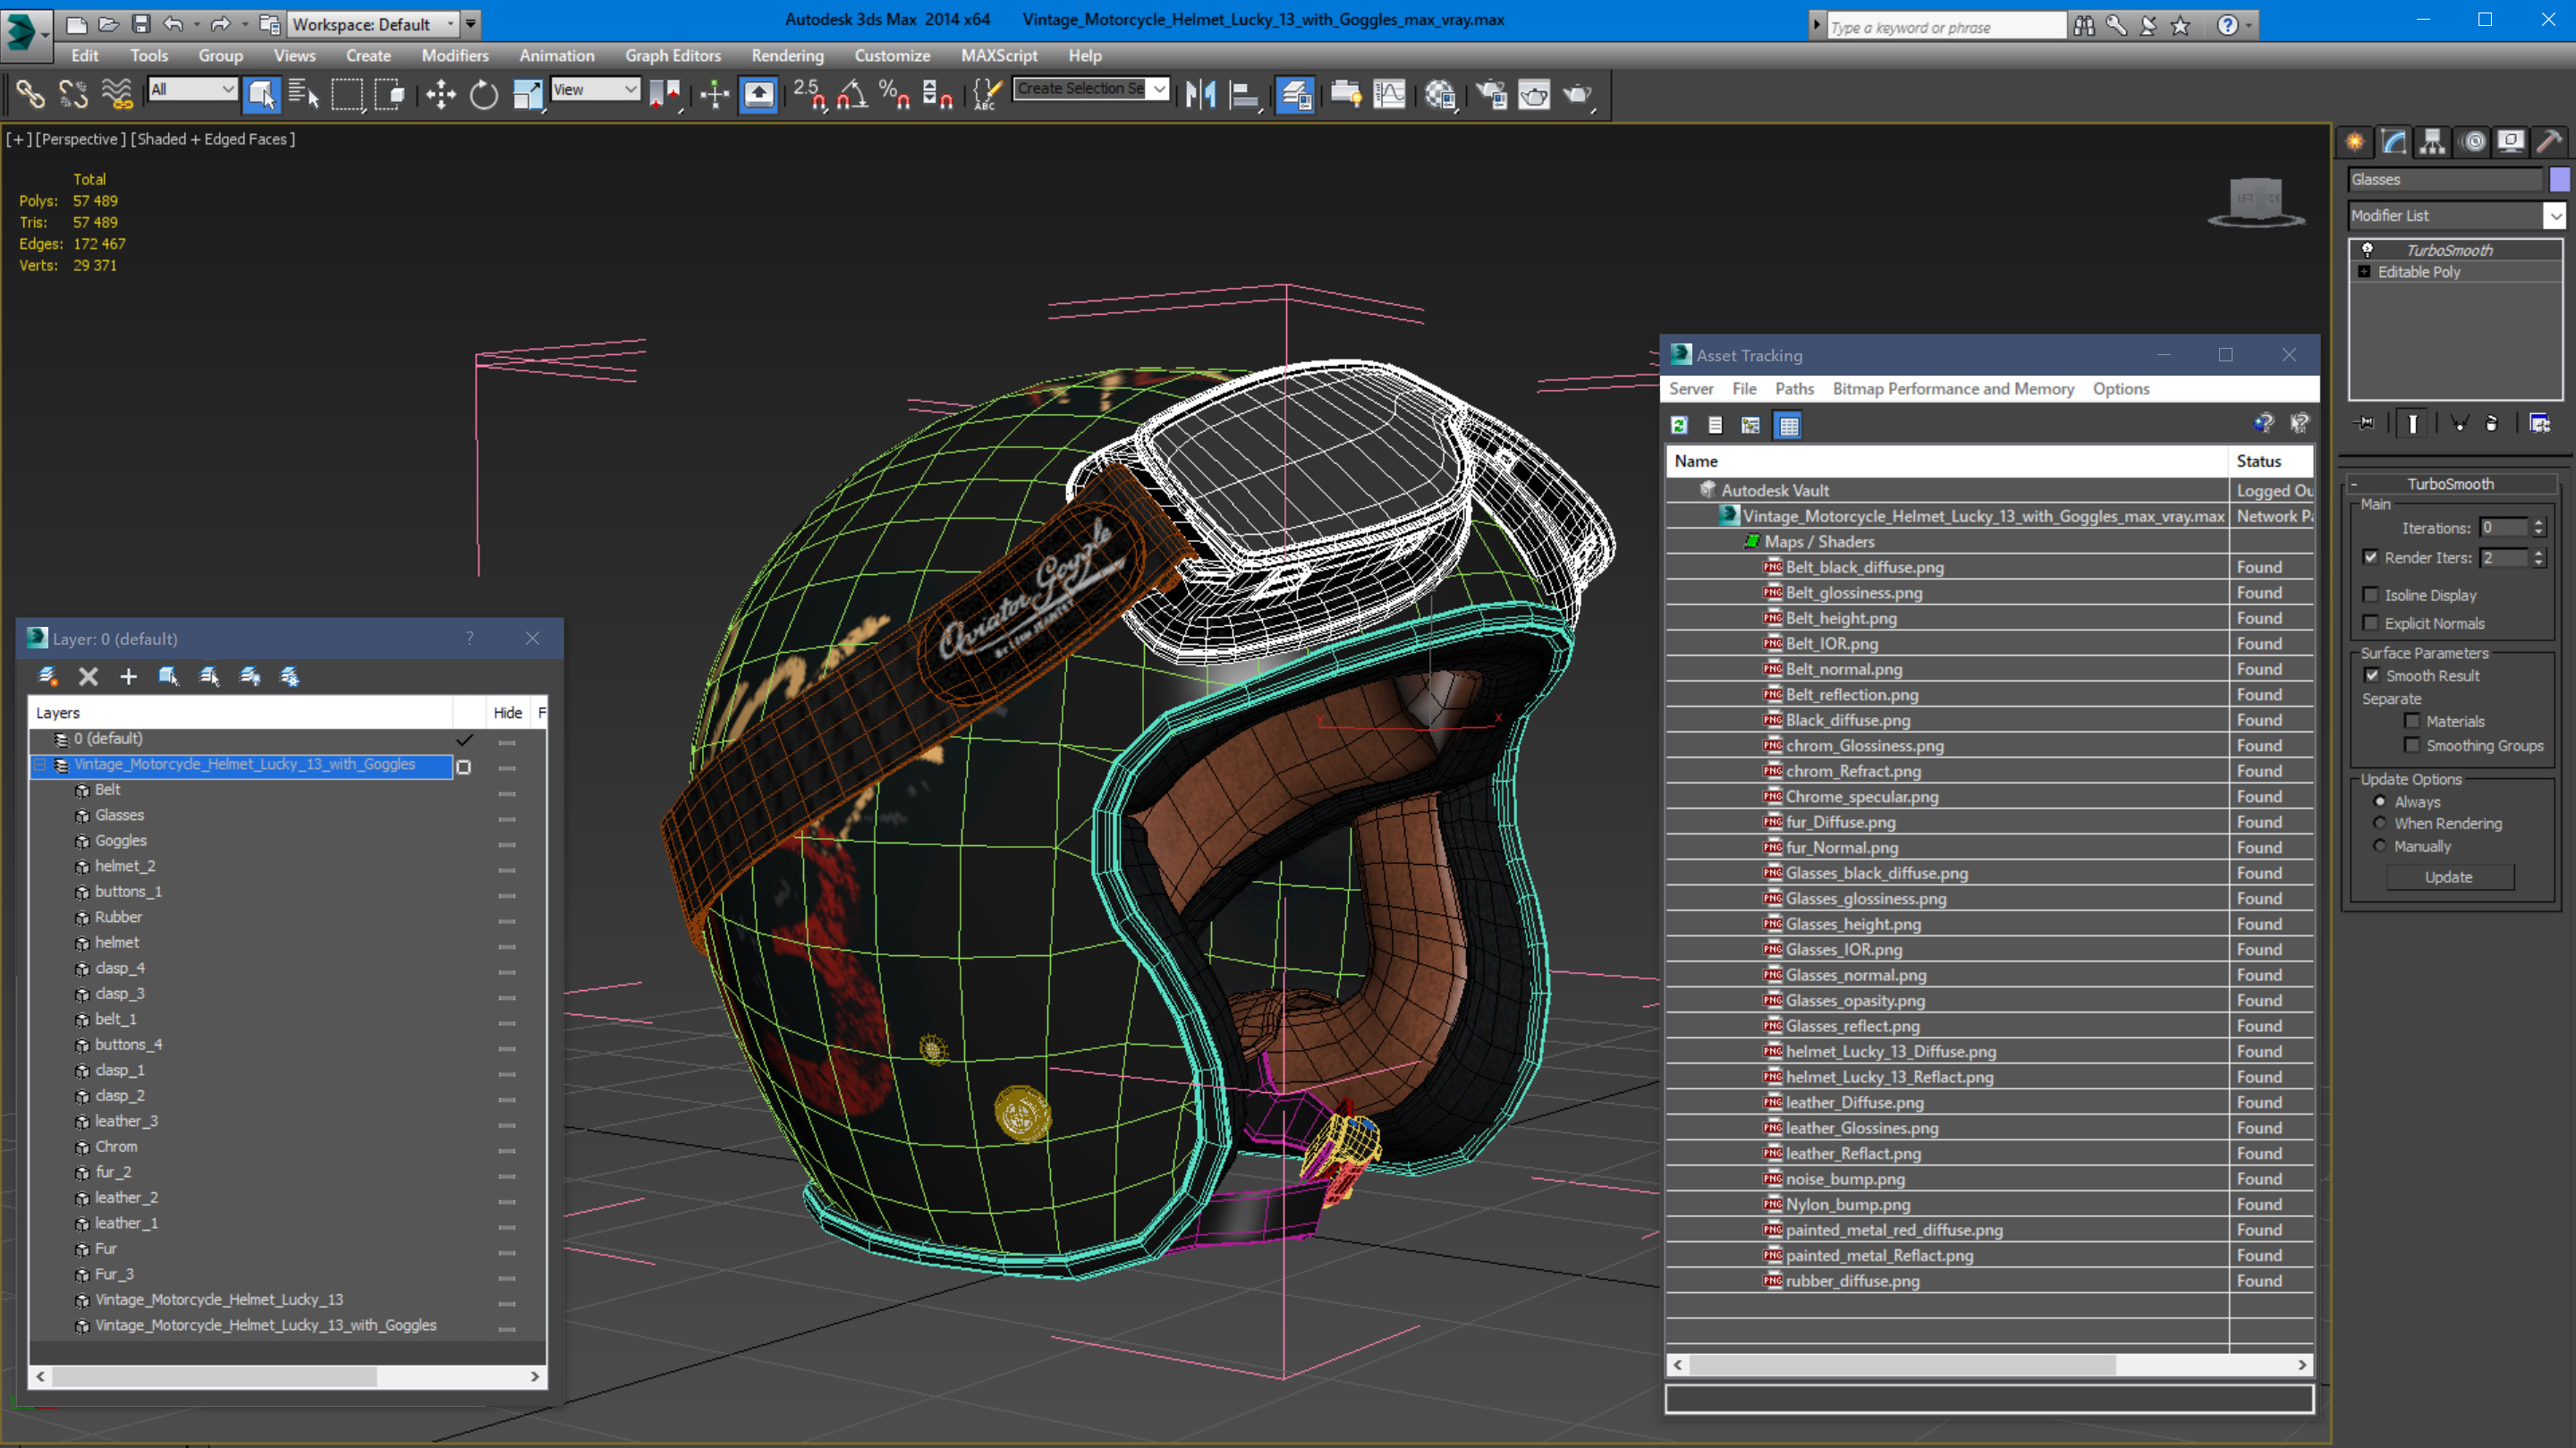Click Refresh icon in Asset Tracking
Viewport: 2576px width, 1448px height.
1679,425
